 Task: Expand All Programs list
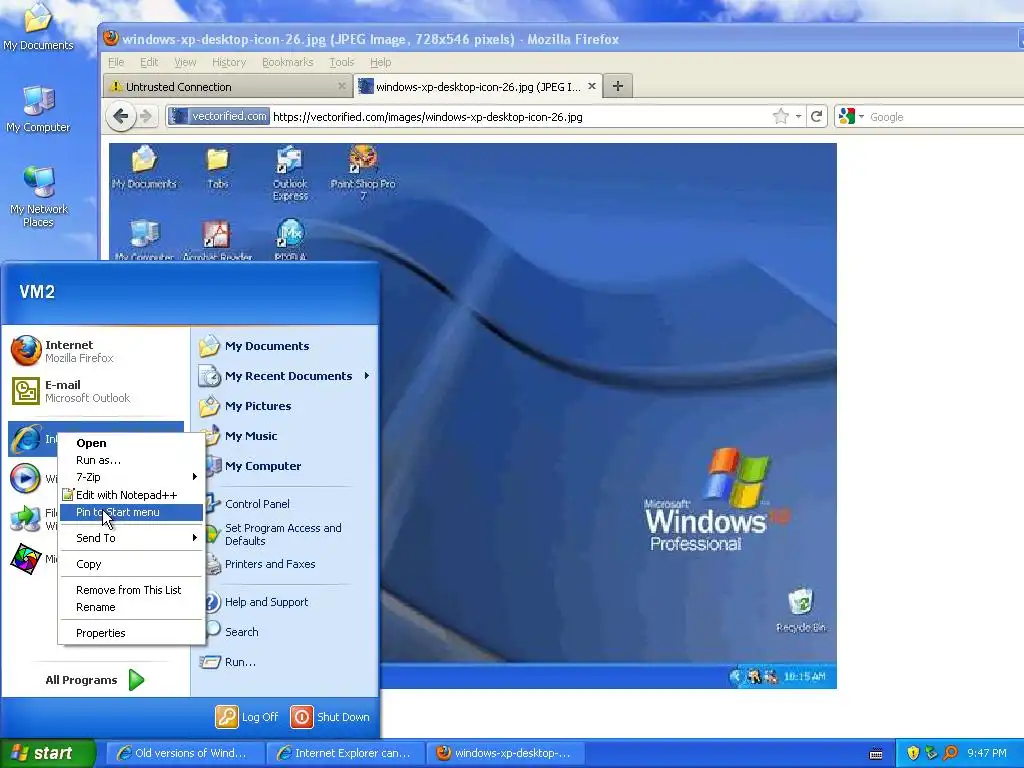96,680
